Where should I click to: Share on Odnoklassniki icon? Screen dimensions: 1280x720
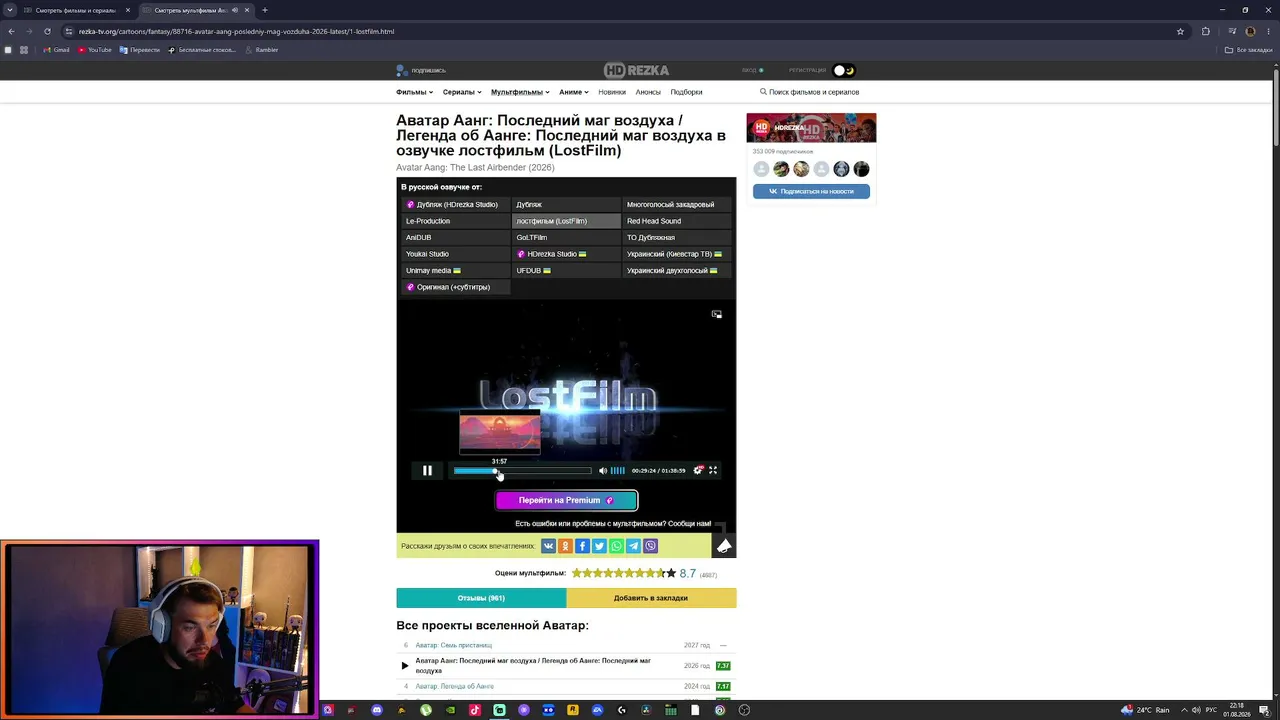[x=565, y=546]
